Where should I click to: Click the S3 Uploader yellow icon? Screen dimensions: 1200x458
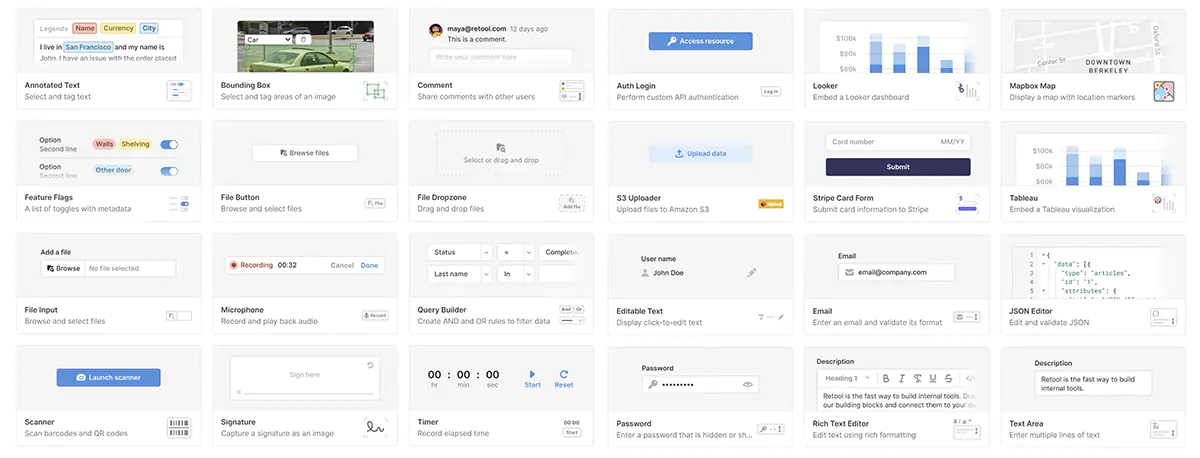coord(770,203)
